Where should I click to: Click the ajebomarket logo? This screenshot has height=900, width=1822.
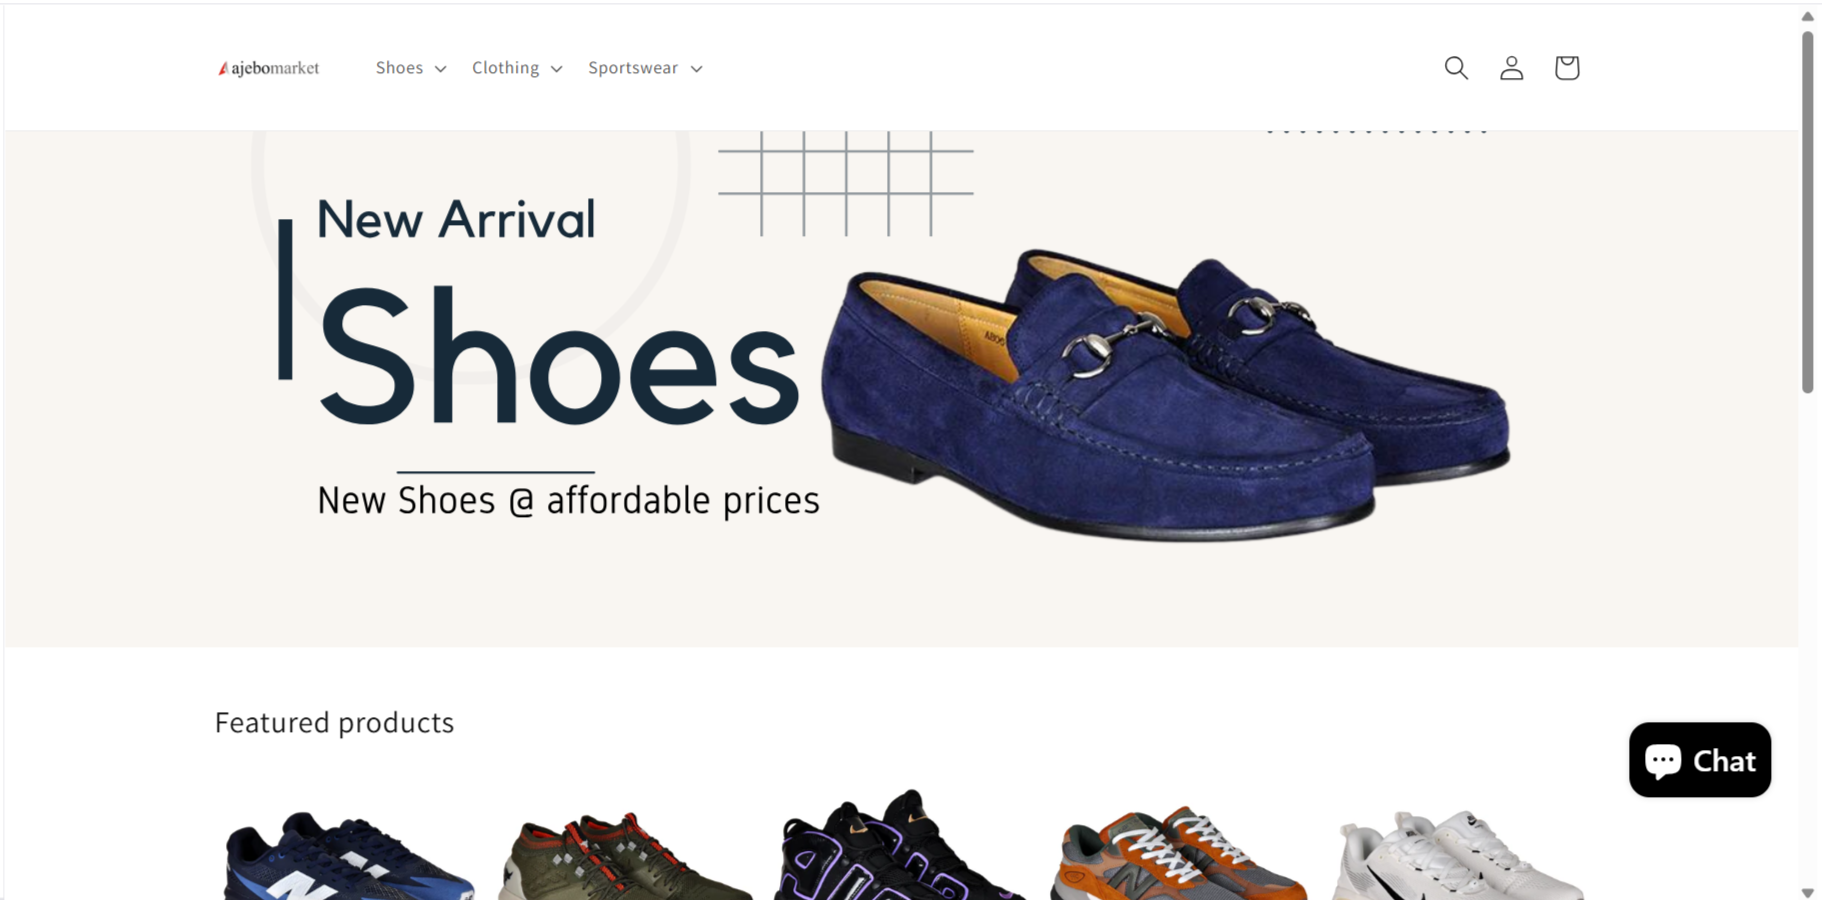[x=269, y=68]
